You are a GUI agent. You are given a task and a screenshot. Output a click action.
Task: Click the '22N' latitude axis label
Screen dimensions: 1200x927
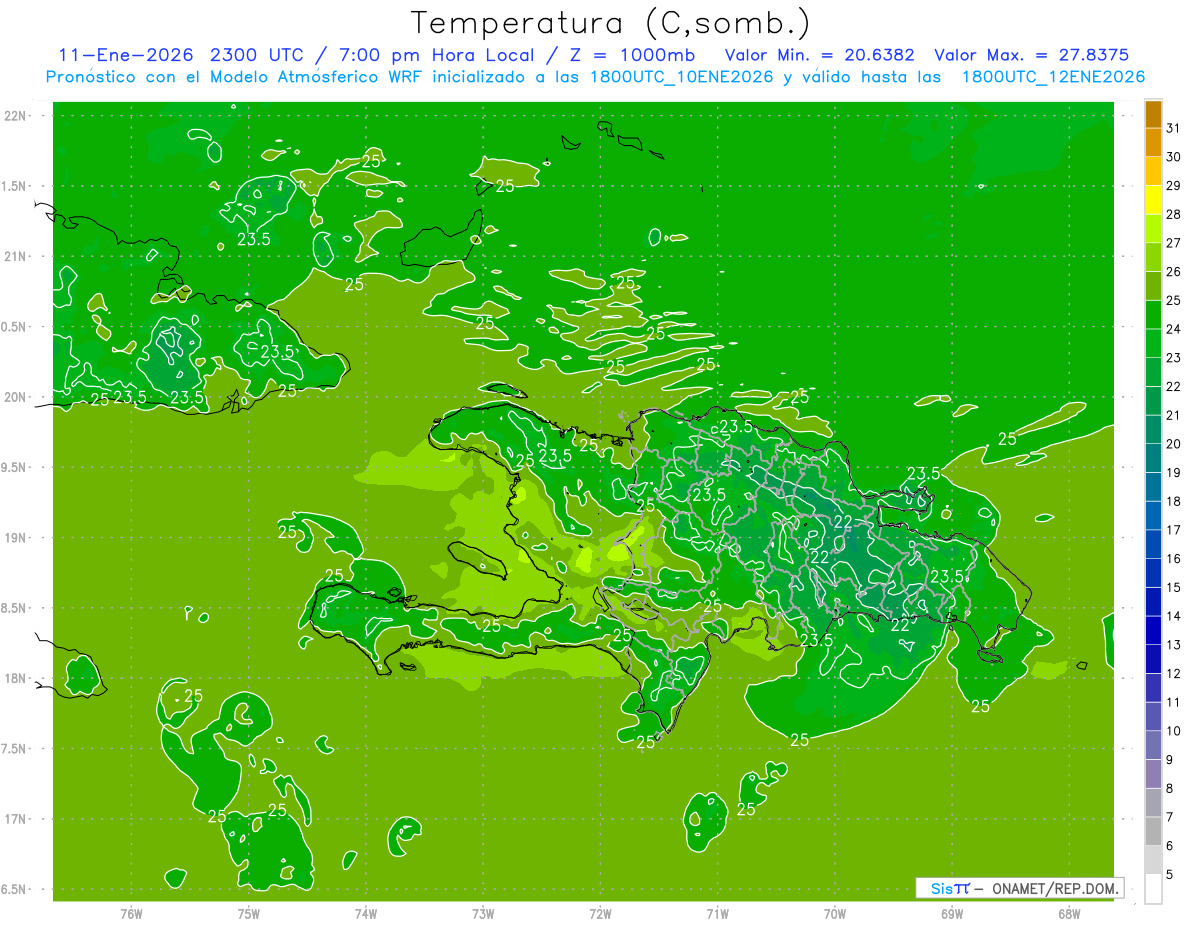point(16,115)
